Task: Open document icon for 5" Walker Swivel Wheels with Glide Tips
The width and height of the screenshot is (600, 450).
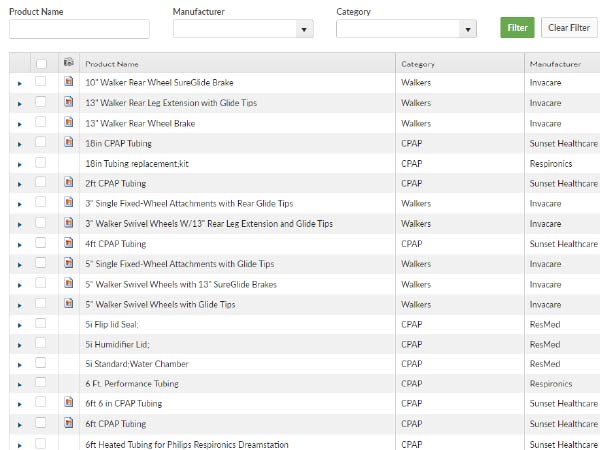Action: [x=68, y=303]
